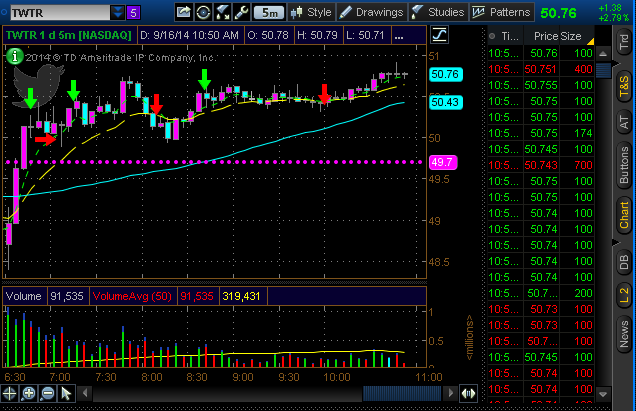The width and height of the screenshot is (636, 411).
Task: Click the chart scroll left arrow
Action: tap(85, 393)
